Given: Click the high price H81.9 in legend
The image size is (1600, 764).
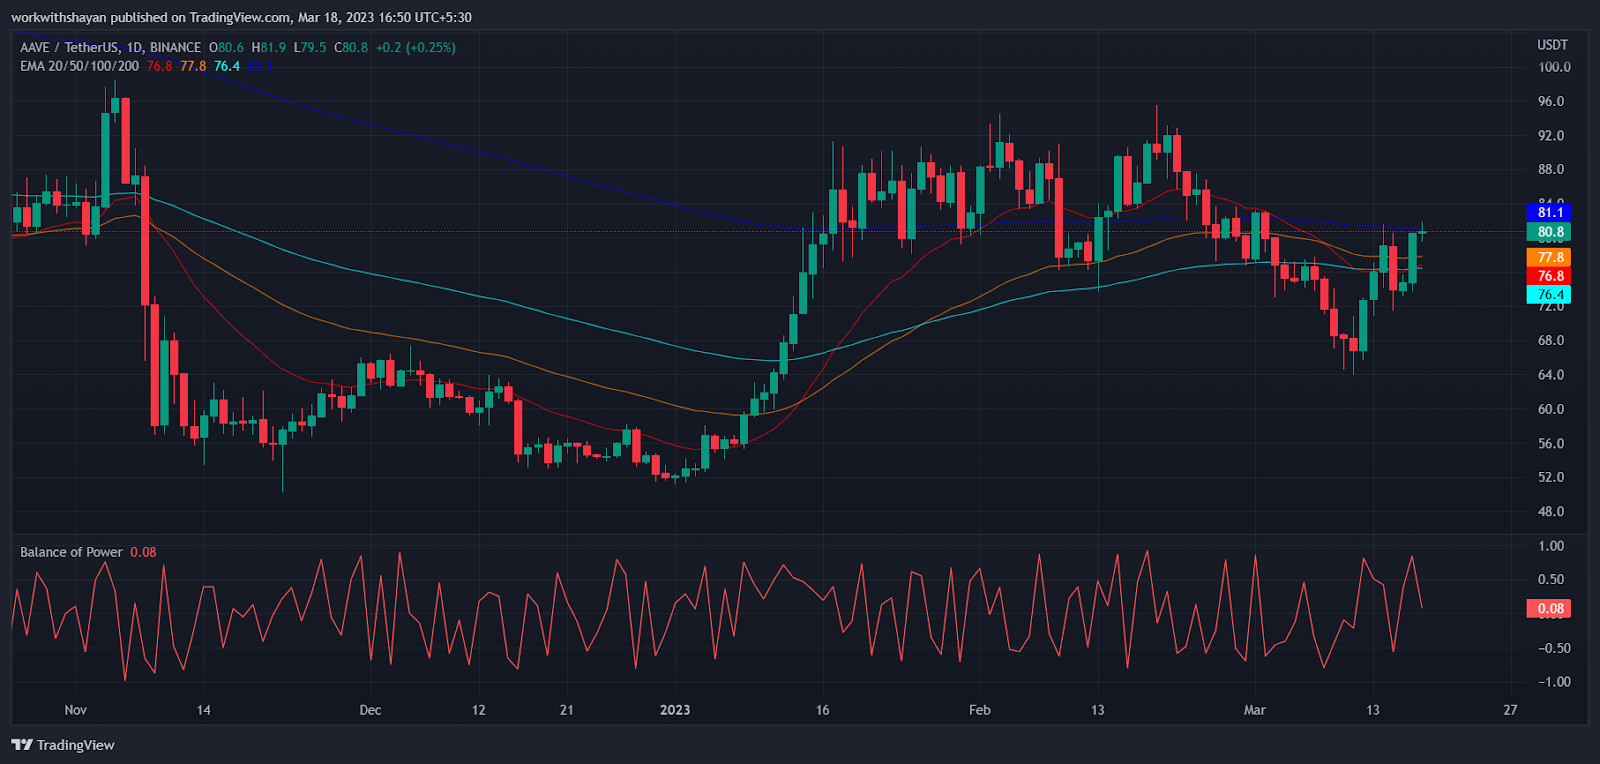Looking at the screenshot, I should pyautogui.click(x=269, y=47).
